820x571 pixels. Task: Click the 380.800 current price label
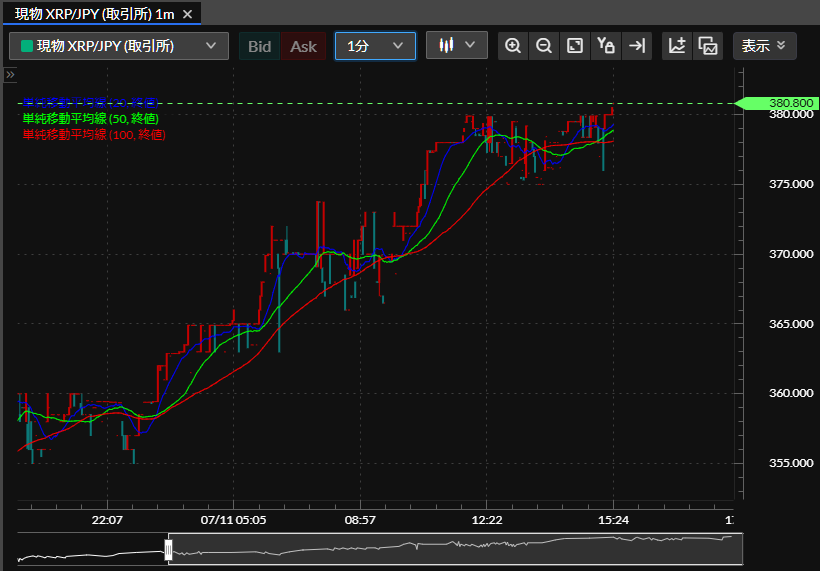[777, 103]
